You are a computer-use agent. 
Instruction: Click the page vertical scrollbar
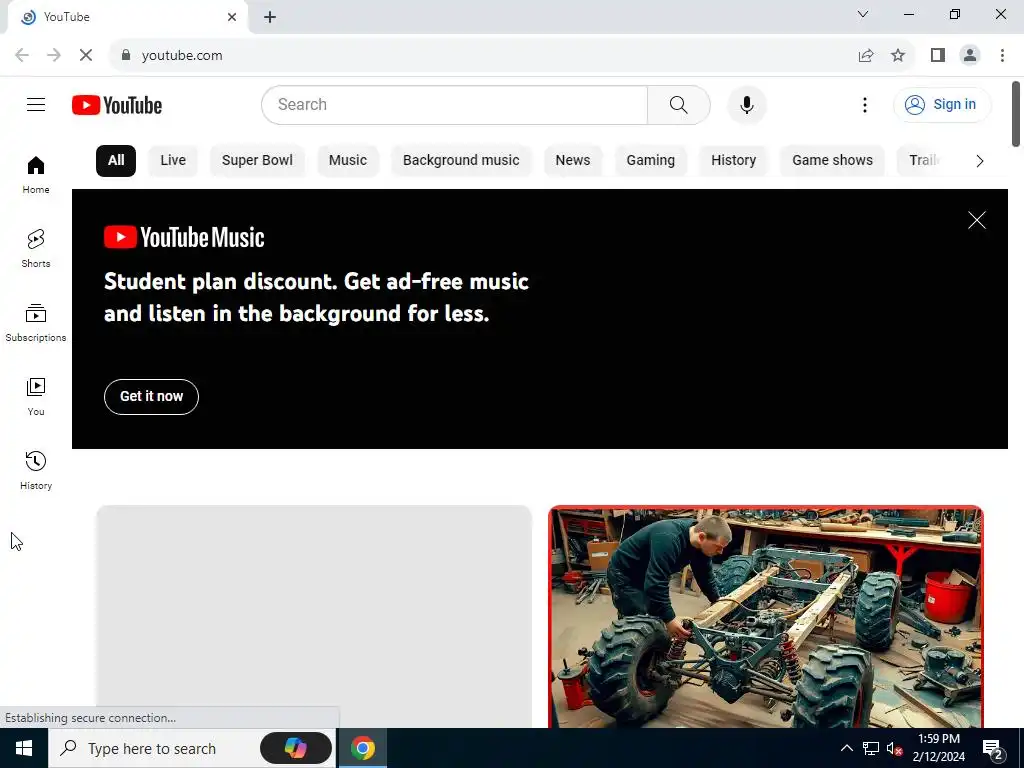point(1016,114)
